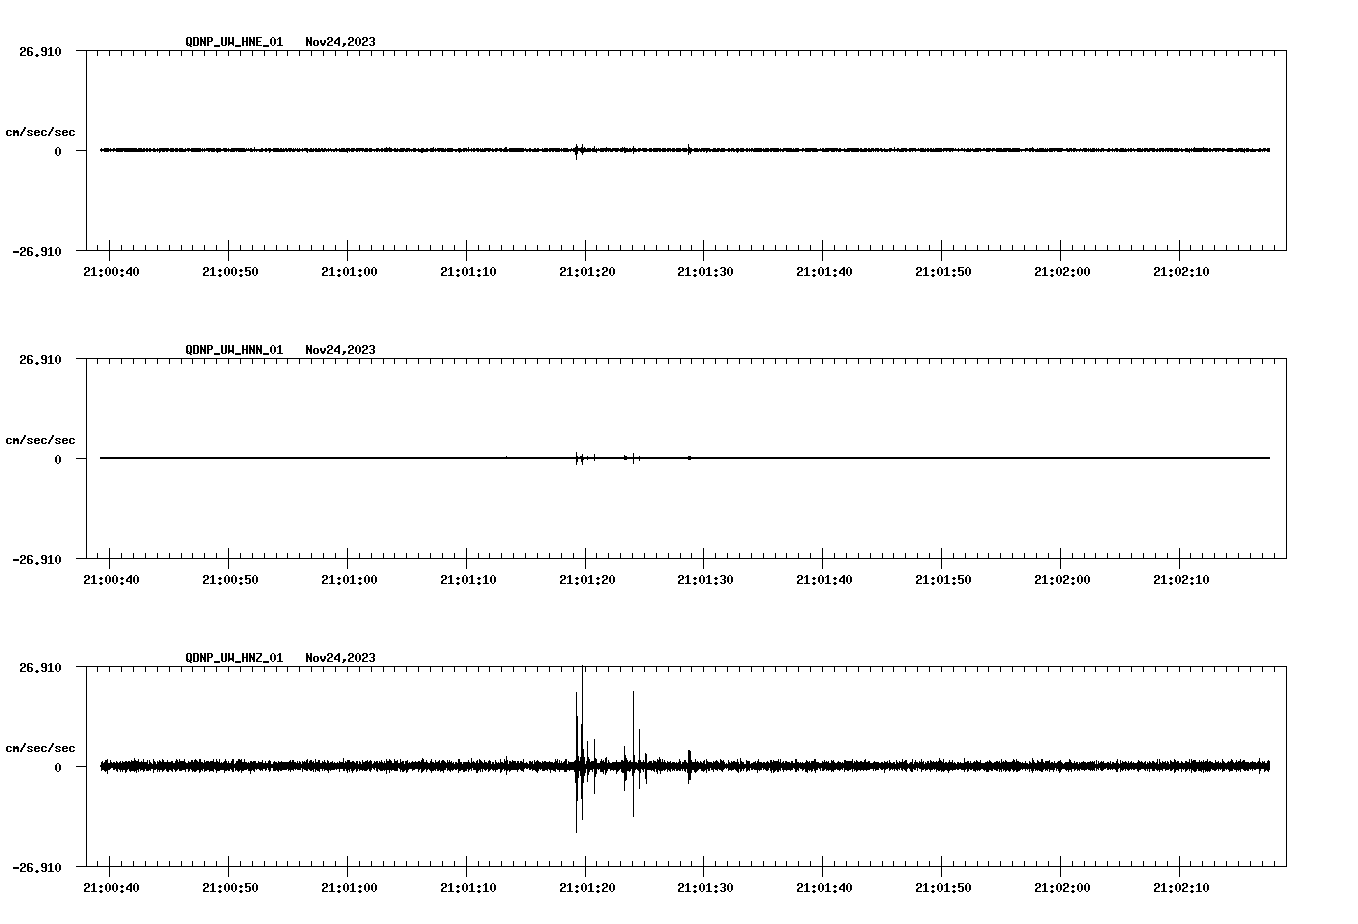
Task: Click the HNN trace spike near 21:01:19
Action: pyautogui.click(x=577, y=458)
